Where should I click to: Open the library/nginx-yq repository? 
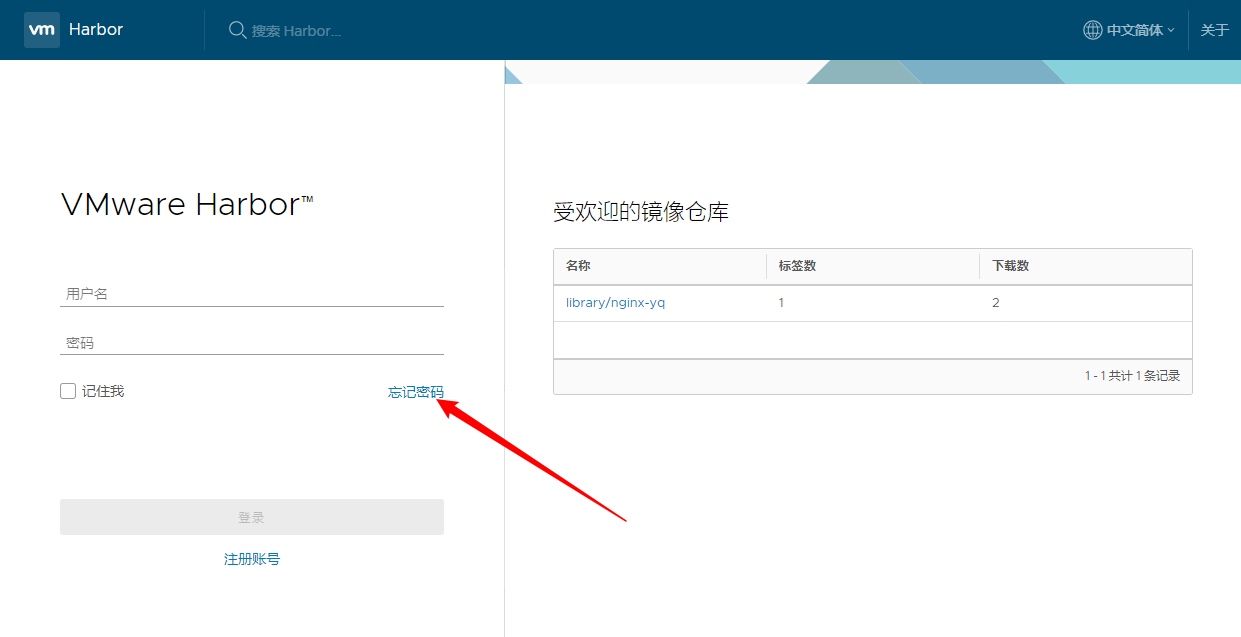[x=615, y=303]
